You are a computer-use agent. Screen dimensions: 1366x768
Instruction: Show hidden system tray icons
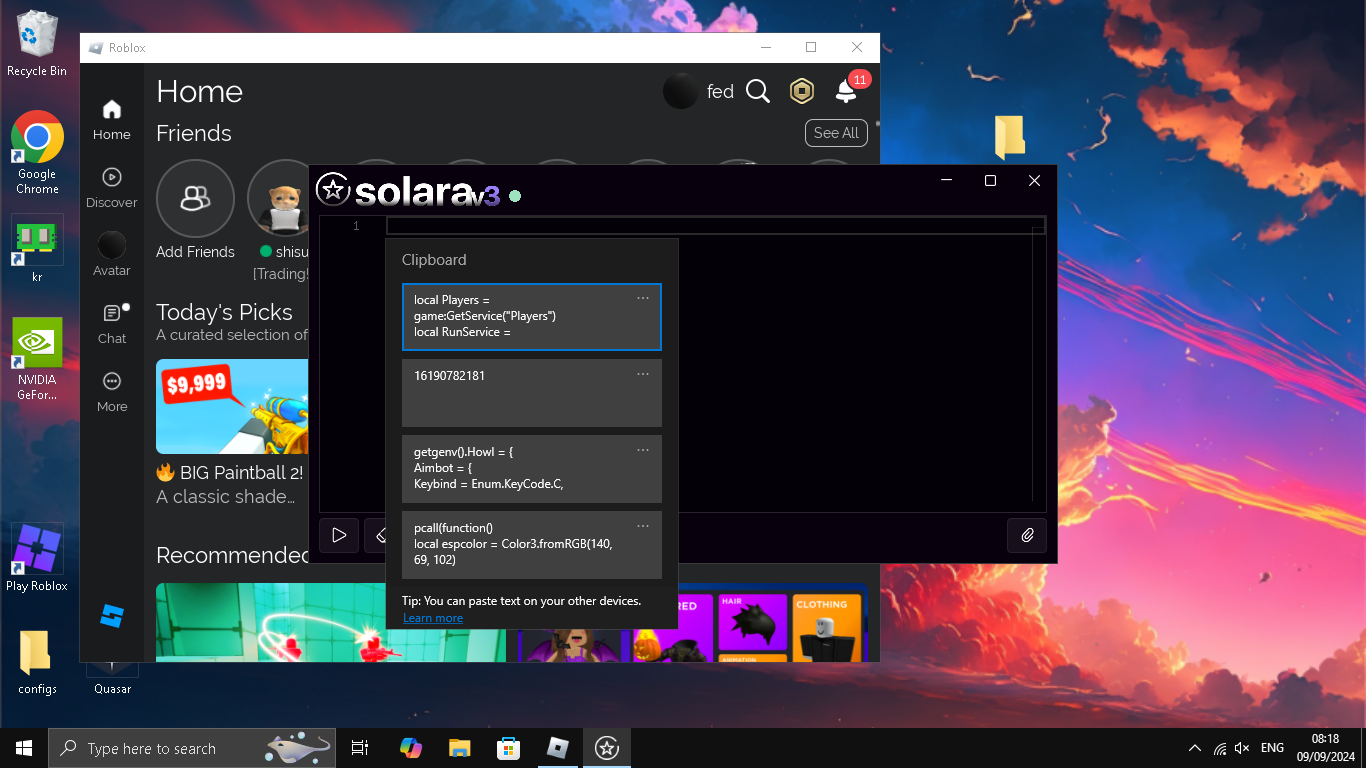click(1195, 748)
